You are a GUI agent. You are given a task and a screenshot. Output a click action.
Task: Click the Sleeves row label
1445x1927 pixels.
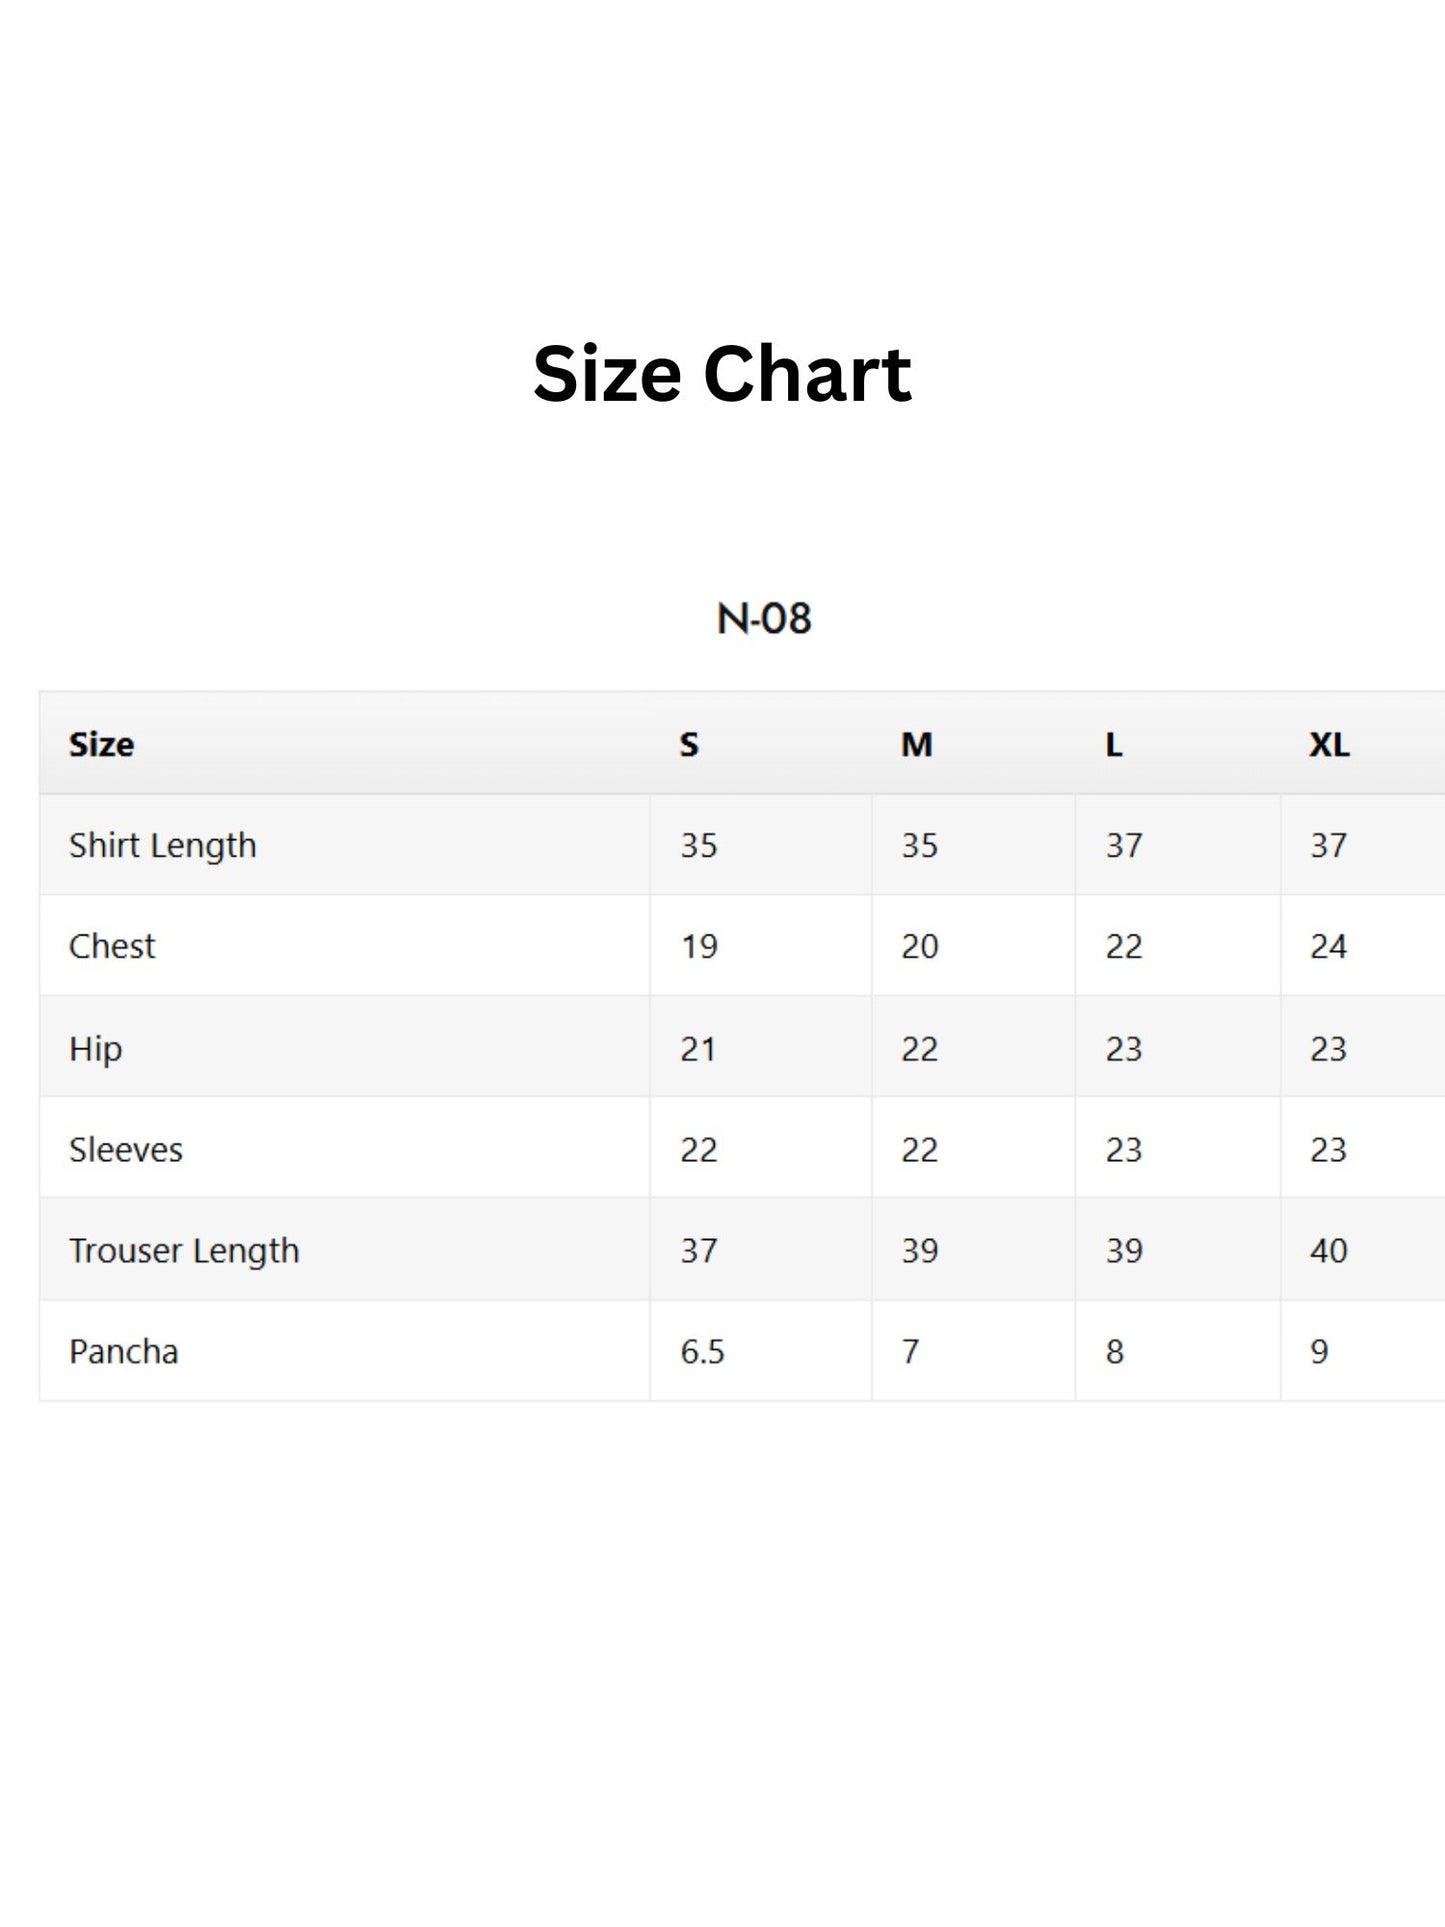pyautogui.click(x=126, y=1150)
